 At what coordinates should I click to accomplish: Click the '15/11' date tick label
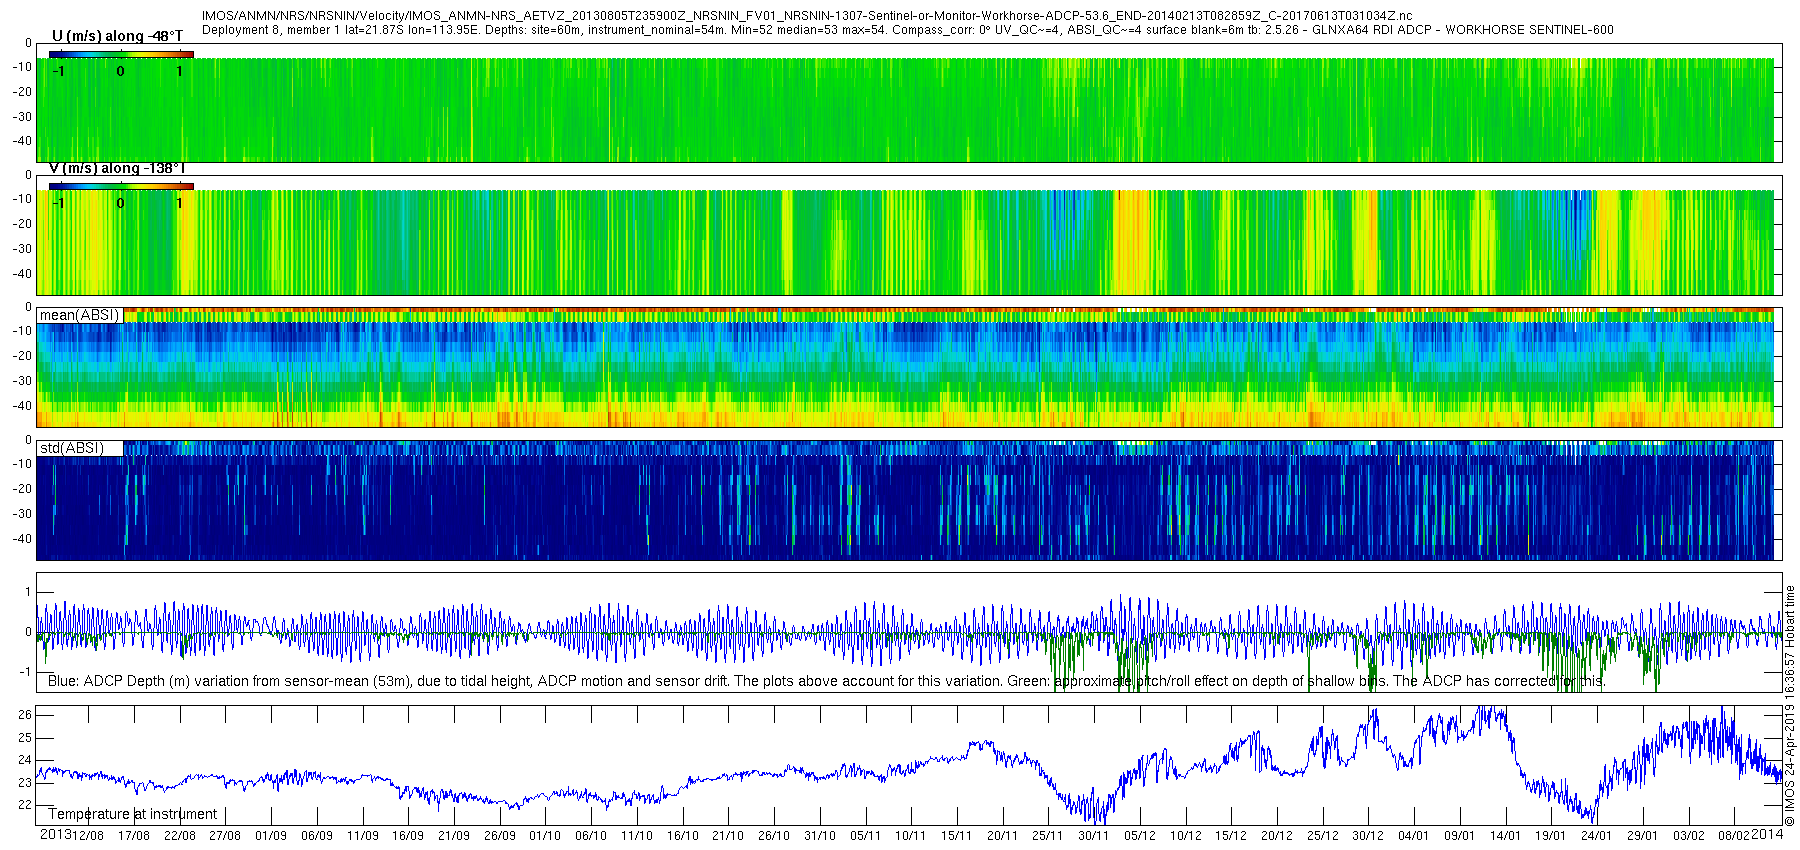(x=956, y=836)
